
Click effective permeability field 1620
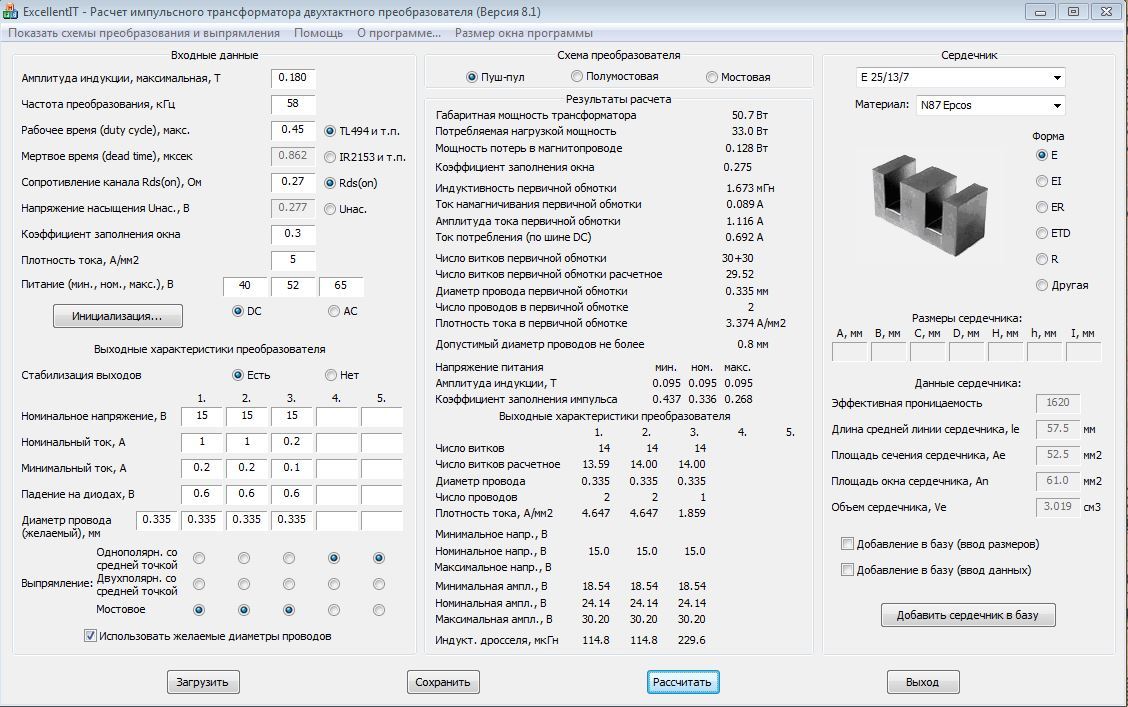click(1058, 403)
